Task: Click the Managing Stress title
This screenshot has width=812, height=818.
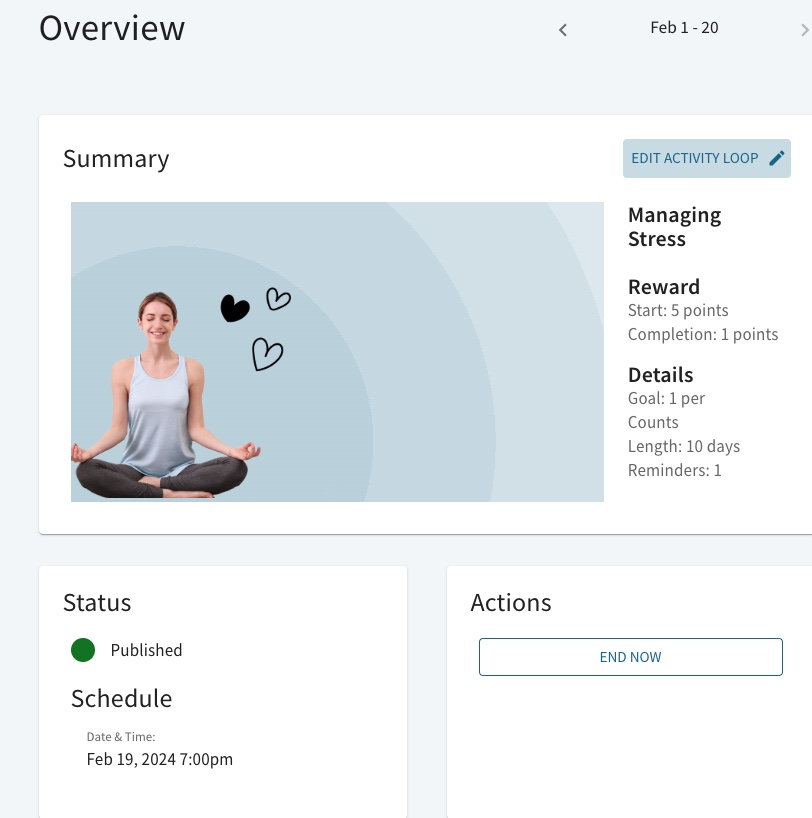Action: [x=674, y=227]
